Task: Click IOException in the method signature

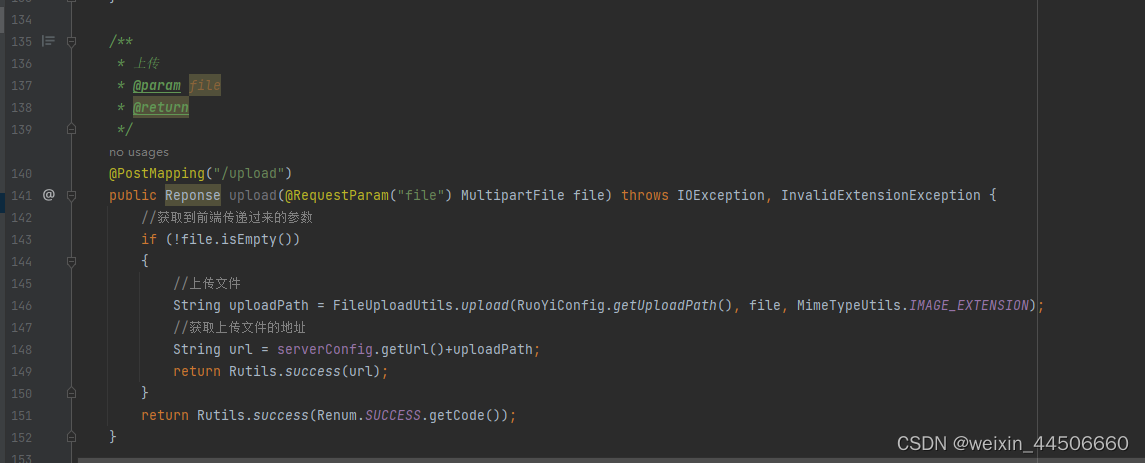Action: tap(721, 195)
